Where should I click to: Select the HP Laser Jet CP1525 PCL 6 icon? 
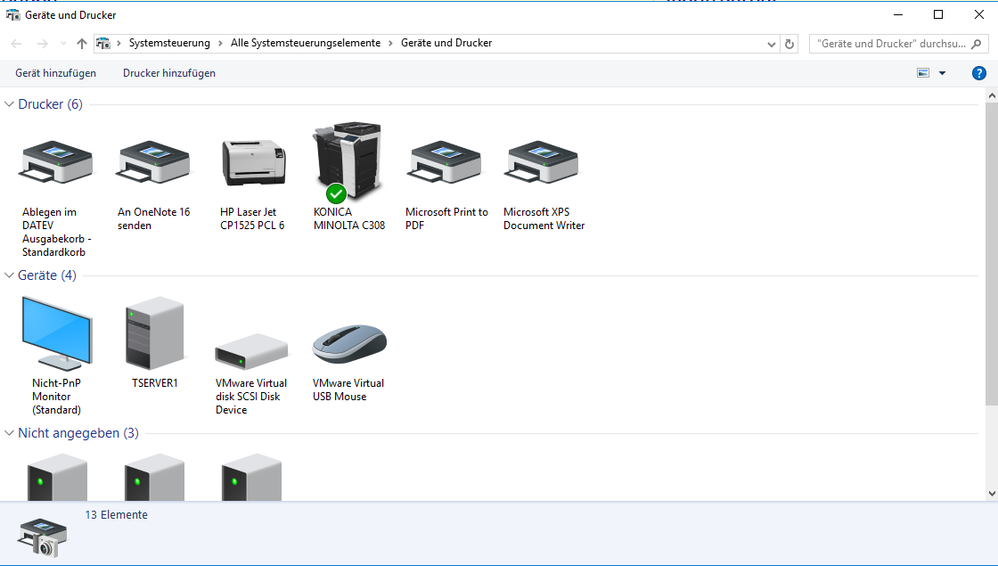(253, 162)
